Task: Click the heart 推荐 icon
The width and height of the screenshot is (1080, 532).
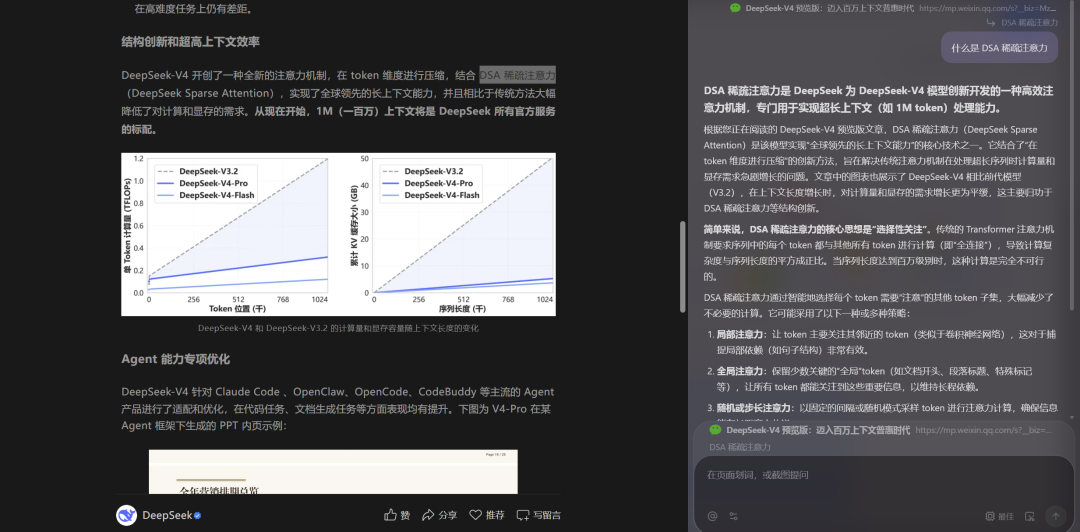Action: (x=475, y=515)
